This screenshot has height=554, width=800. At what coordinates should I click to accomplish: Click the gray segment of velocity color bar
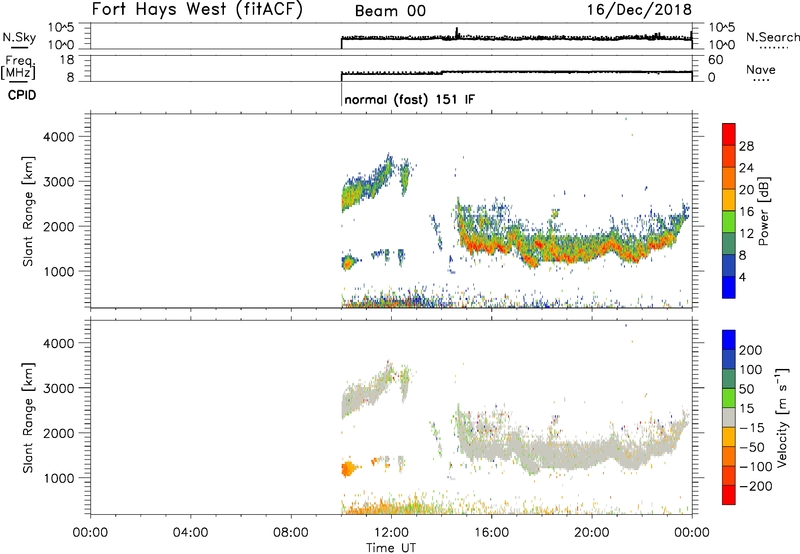(x=729, y=418)
